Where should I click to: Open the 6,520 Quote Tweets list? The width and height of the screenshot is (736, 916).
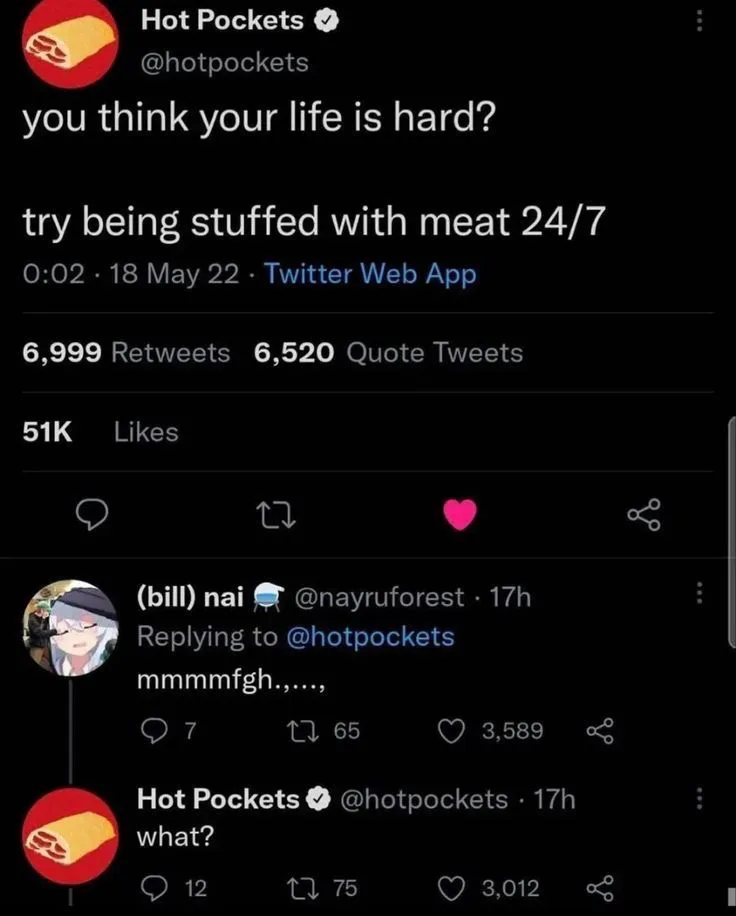388,353
